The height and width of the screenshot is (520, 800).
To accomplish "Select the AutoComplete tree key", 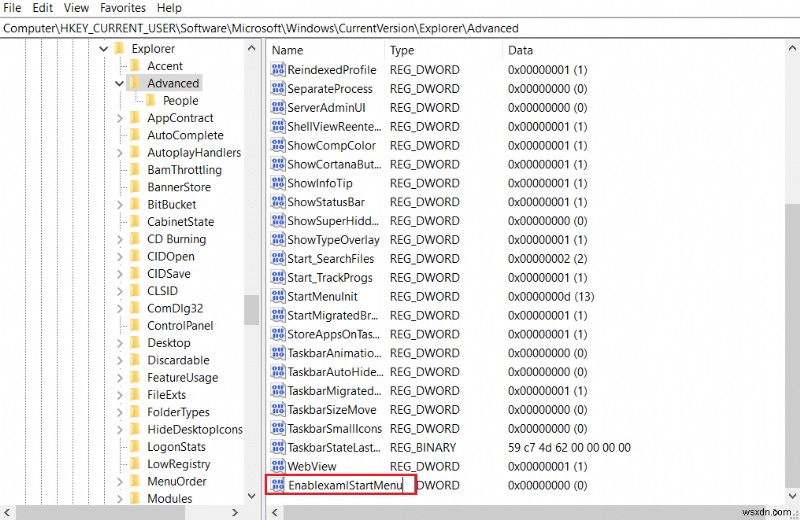I will [185, 135].
